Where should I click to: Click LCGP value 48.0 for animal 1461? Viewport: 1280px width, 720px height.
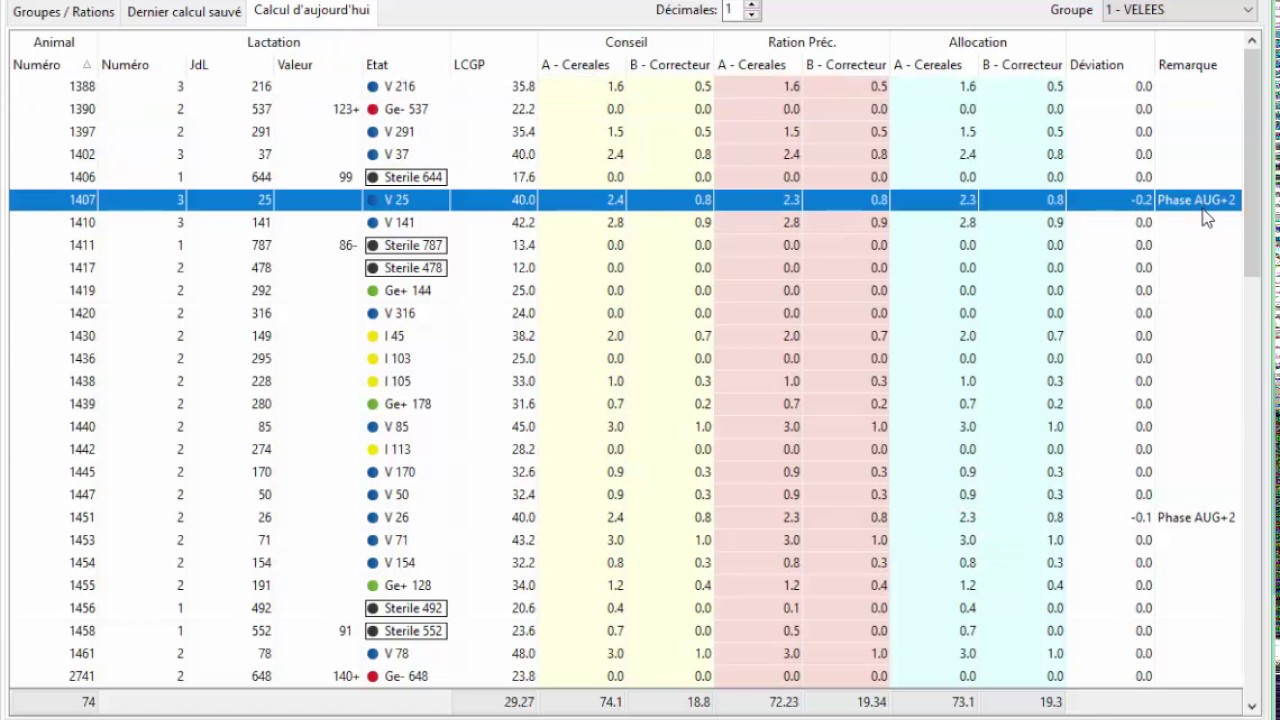tap(523, 654)
